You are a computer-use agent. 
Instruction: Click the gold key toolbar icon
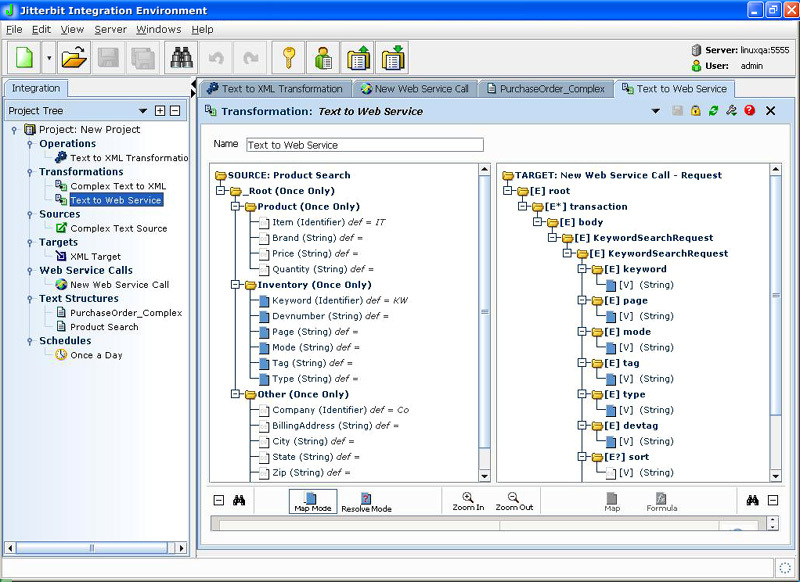click(288, 58)
